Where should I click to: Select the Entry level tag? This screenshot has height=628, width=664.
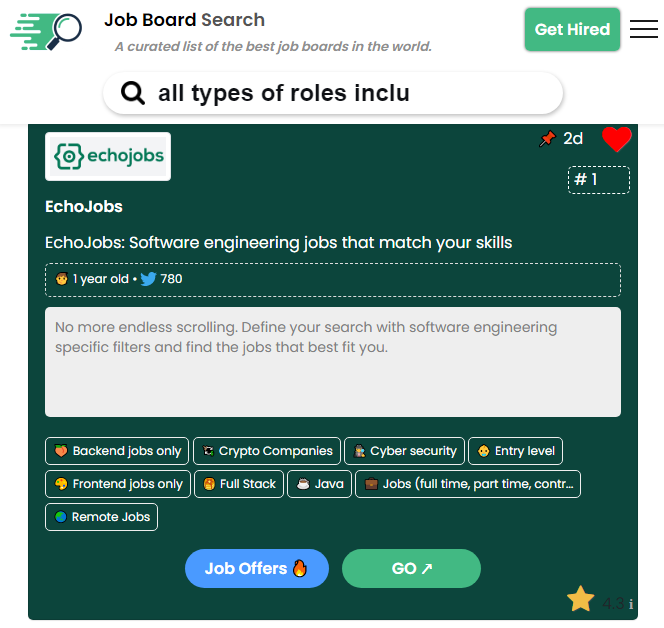515,451
